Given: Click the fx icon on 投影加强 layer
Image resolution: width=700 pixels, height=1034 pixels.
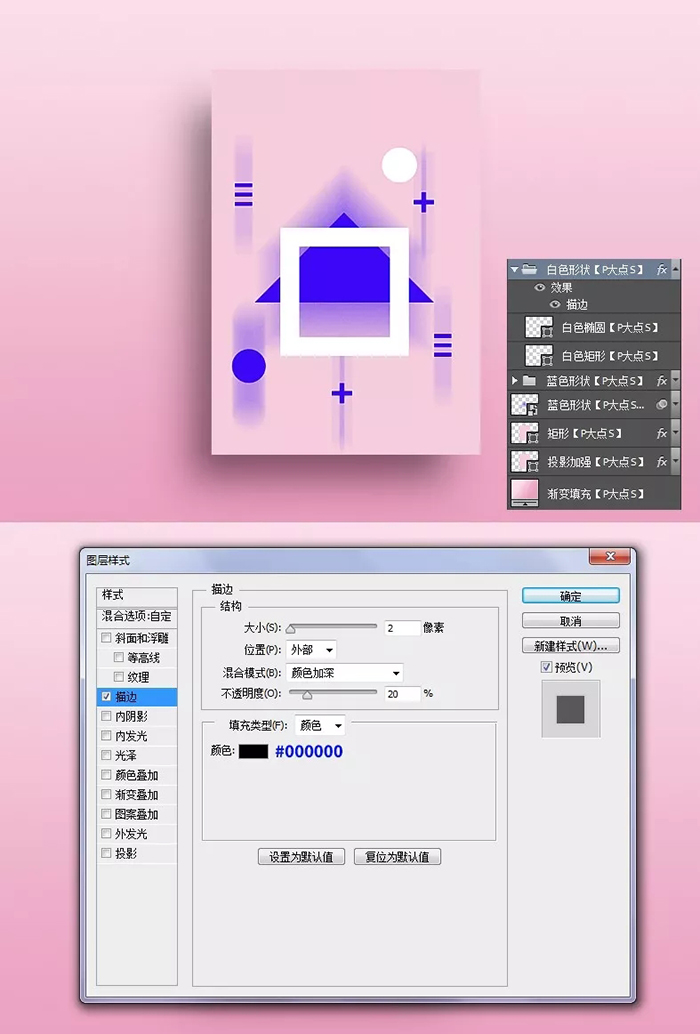Looking at the screenshot, I should (661, 462).
